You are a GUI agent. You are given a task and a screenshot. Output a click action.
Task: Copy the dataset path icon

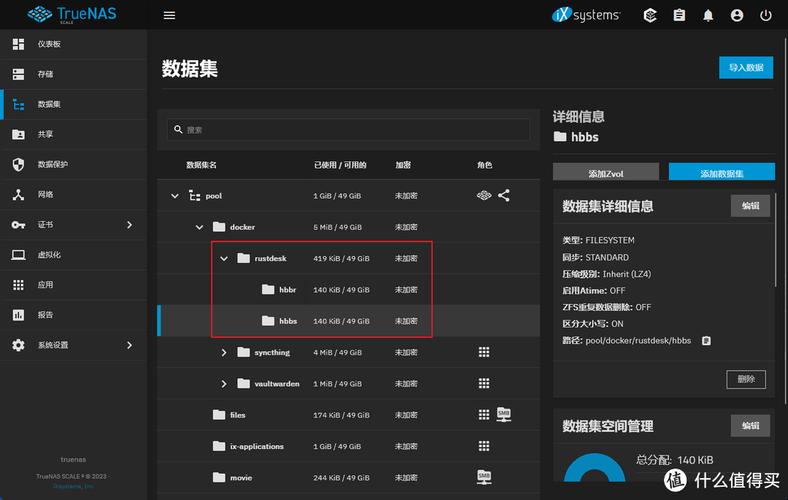pyautogui.click(x=706, y=341)
